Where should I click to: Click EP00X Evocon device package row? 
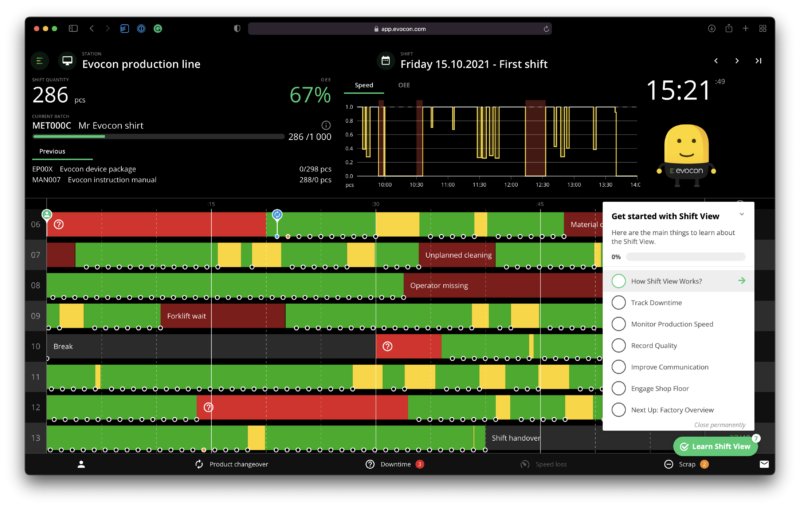182,169
